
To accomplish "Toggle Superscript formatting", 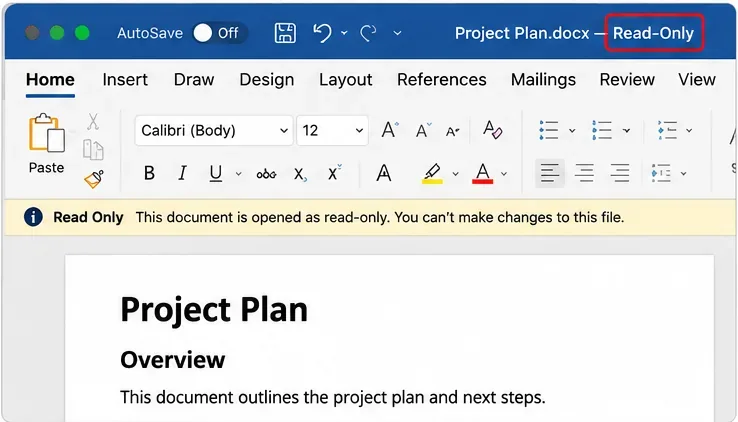I will [x=334, y=173].
